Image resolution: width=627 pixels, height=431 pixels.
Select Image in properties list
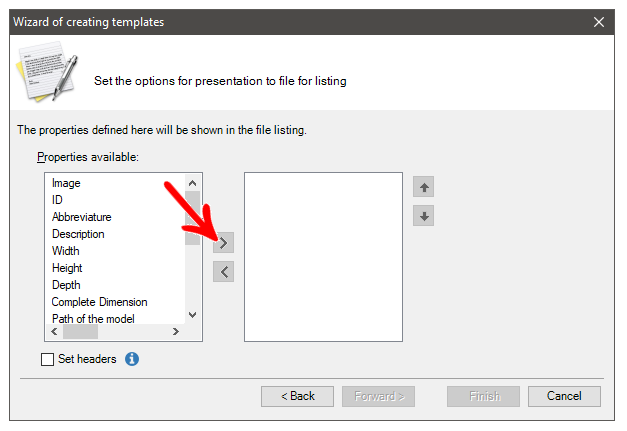pos(66,183)
